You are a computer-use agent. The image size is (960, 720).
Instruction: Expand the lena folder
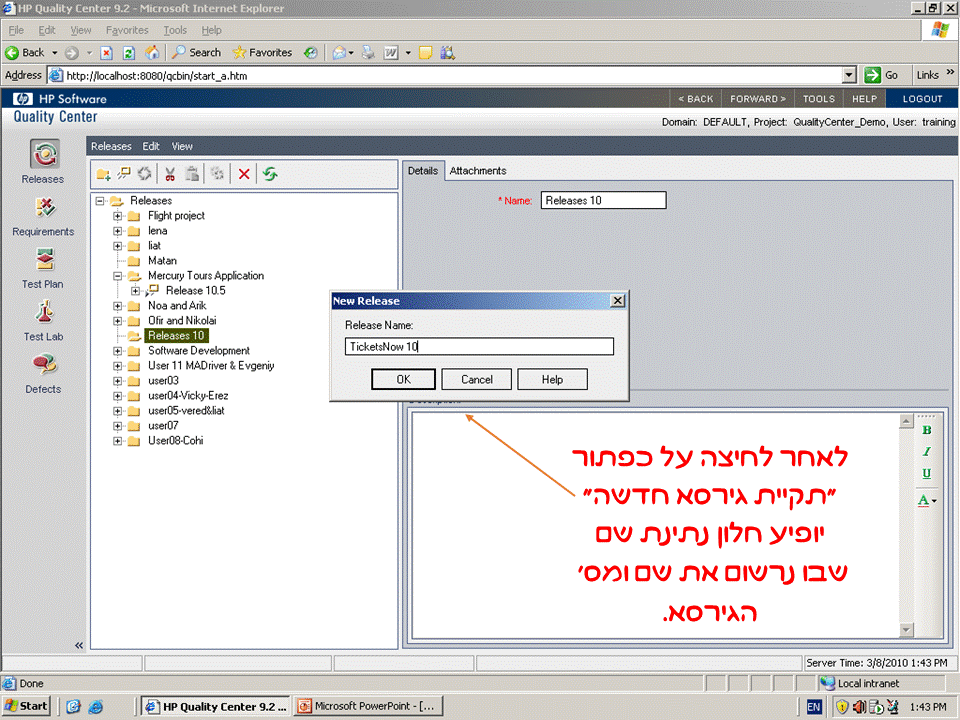click(118, 231)
